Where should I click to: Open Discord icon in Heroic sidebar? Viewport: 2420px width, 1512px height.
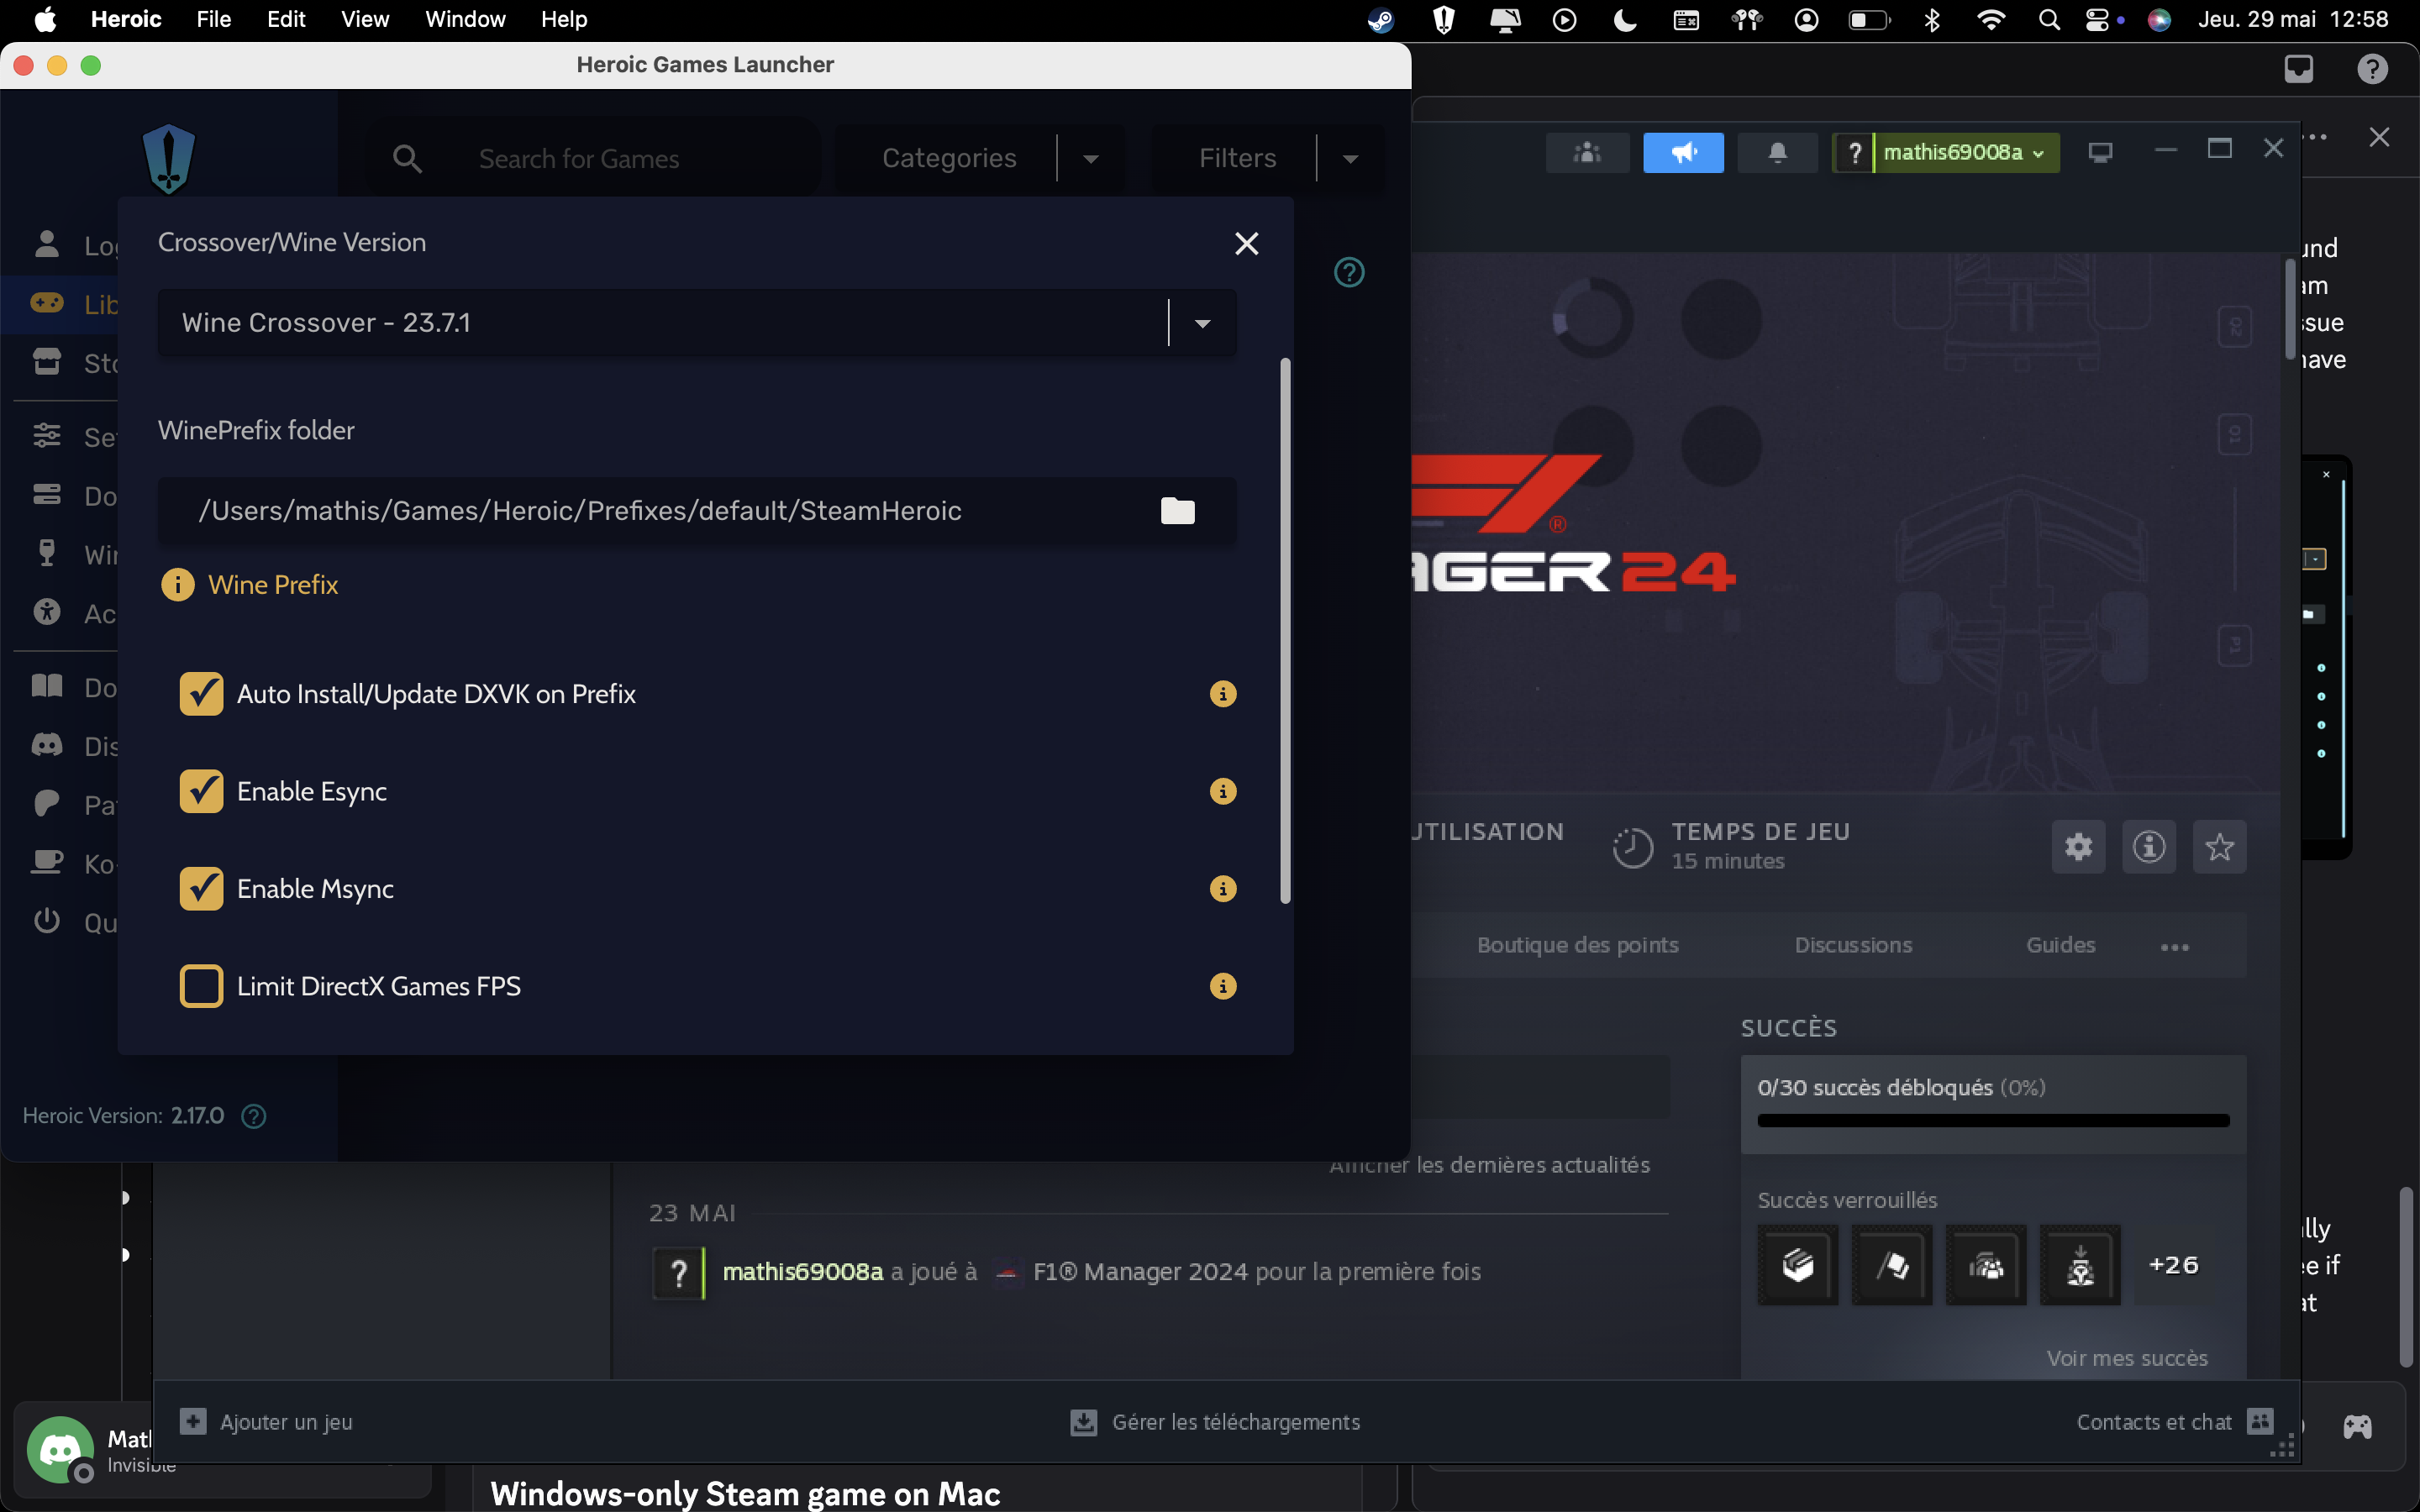[47, 745]
